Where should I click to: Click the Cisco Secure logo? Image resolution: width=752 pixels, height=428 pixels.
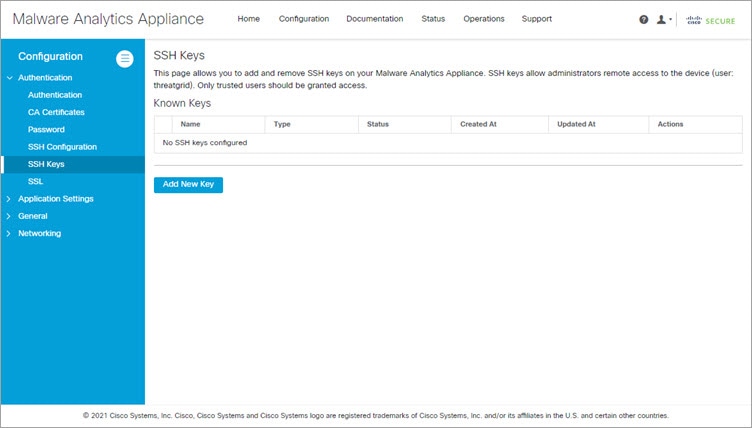click(x=710, y=20)
